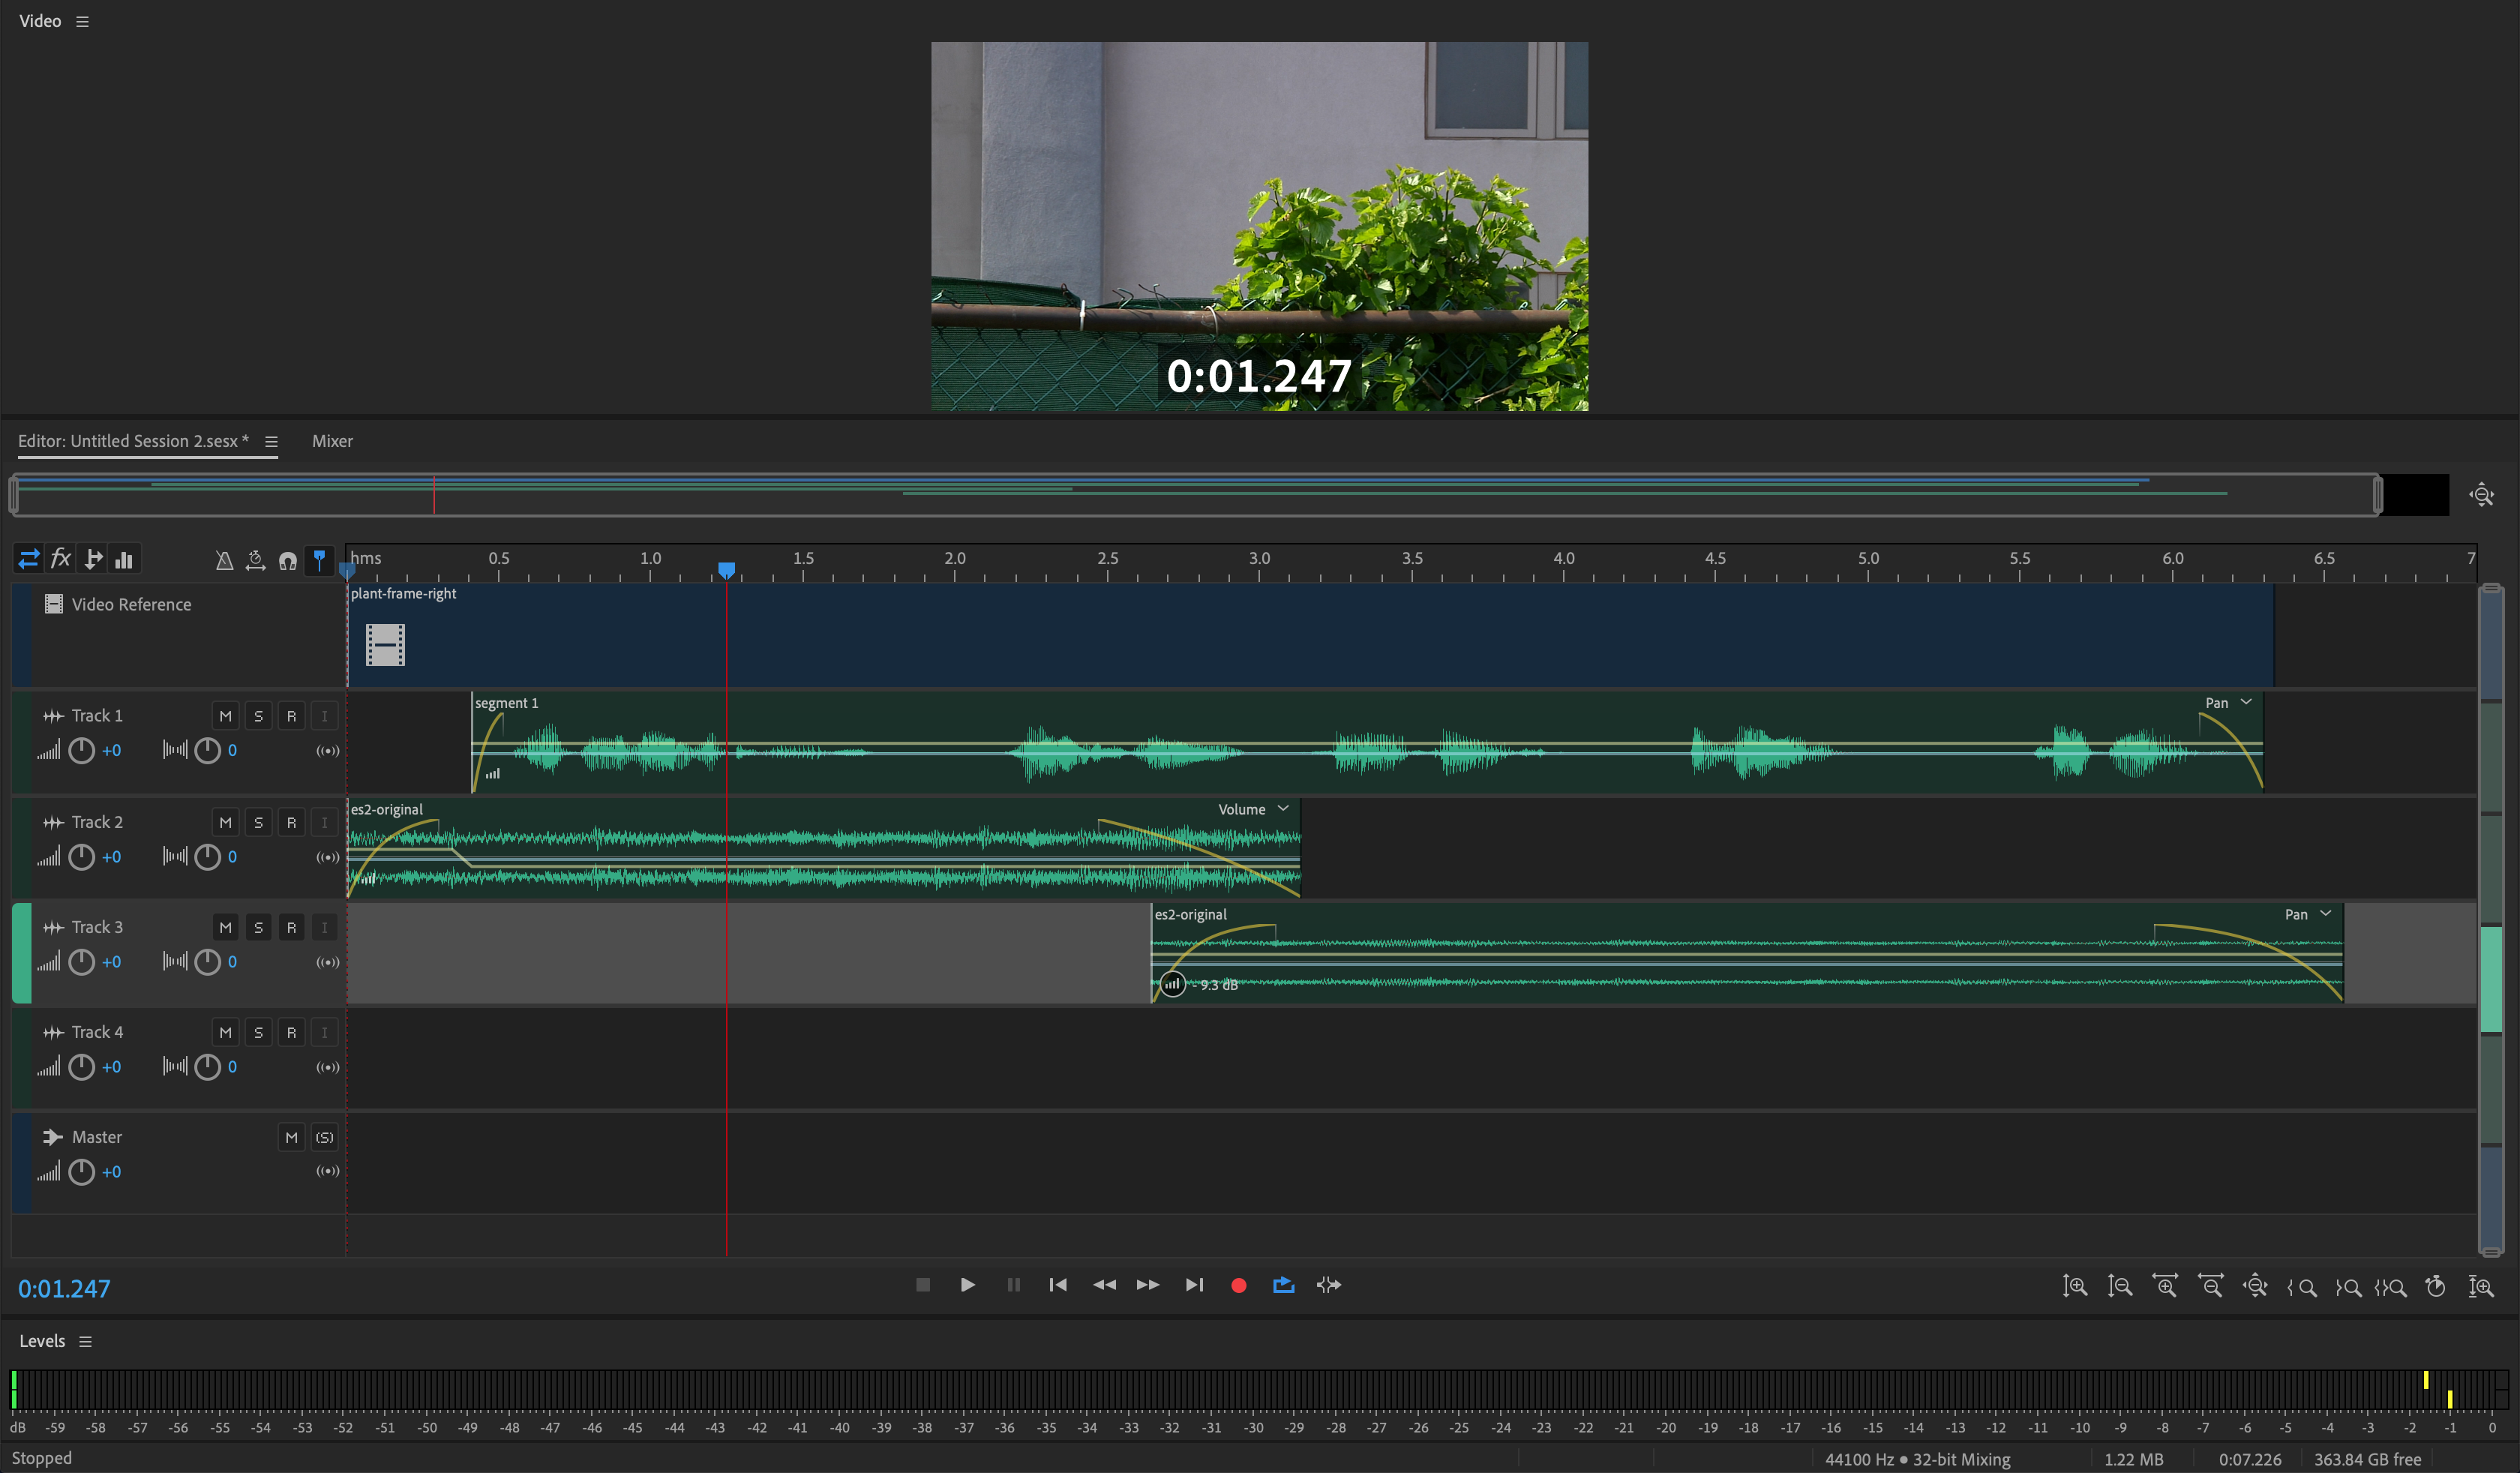Toggle snapping with the magnet icon

[288, 560]
